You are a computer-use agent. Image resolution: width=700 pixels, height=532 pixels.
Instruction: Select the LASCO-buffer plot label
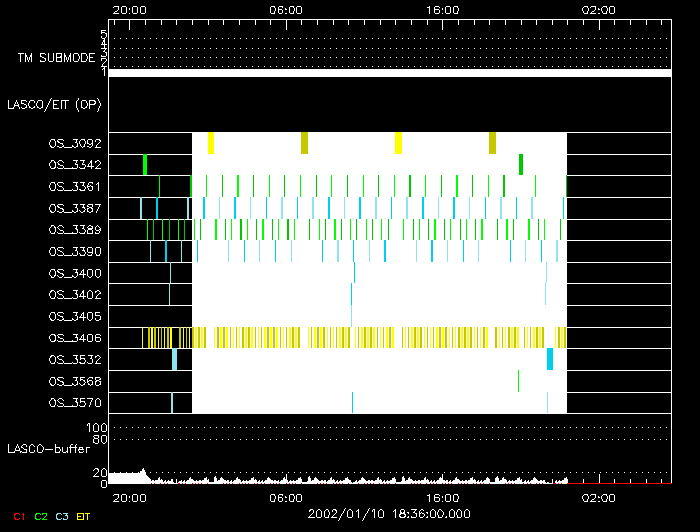(x=47, y=449)
